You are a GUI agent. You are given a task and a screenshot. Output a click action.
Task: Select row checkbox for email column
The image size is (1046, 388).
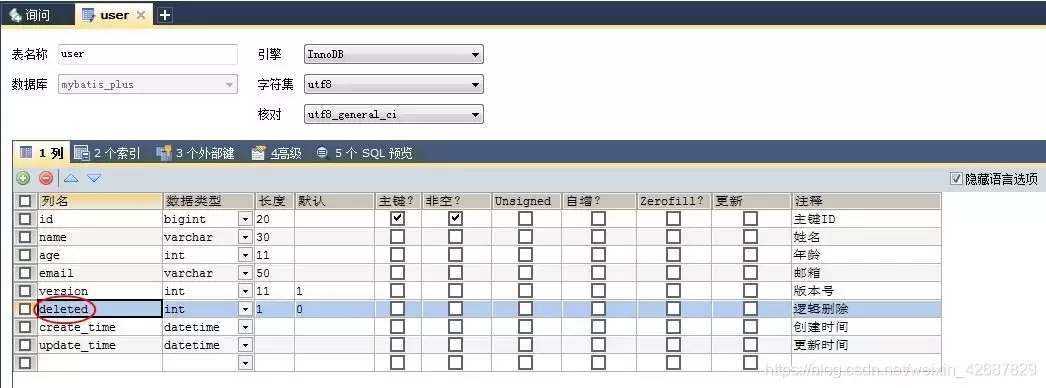point(25,272)
